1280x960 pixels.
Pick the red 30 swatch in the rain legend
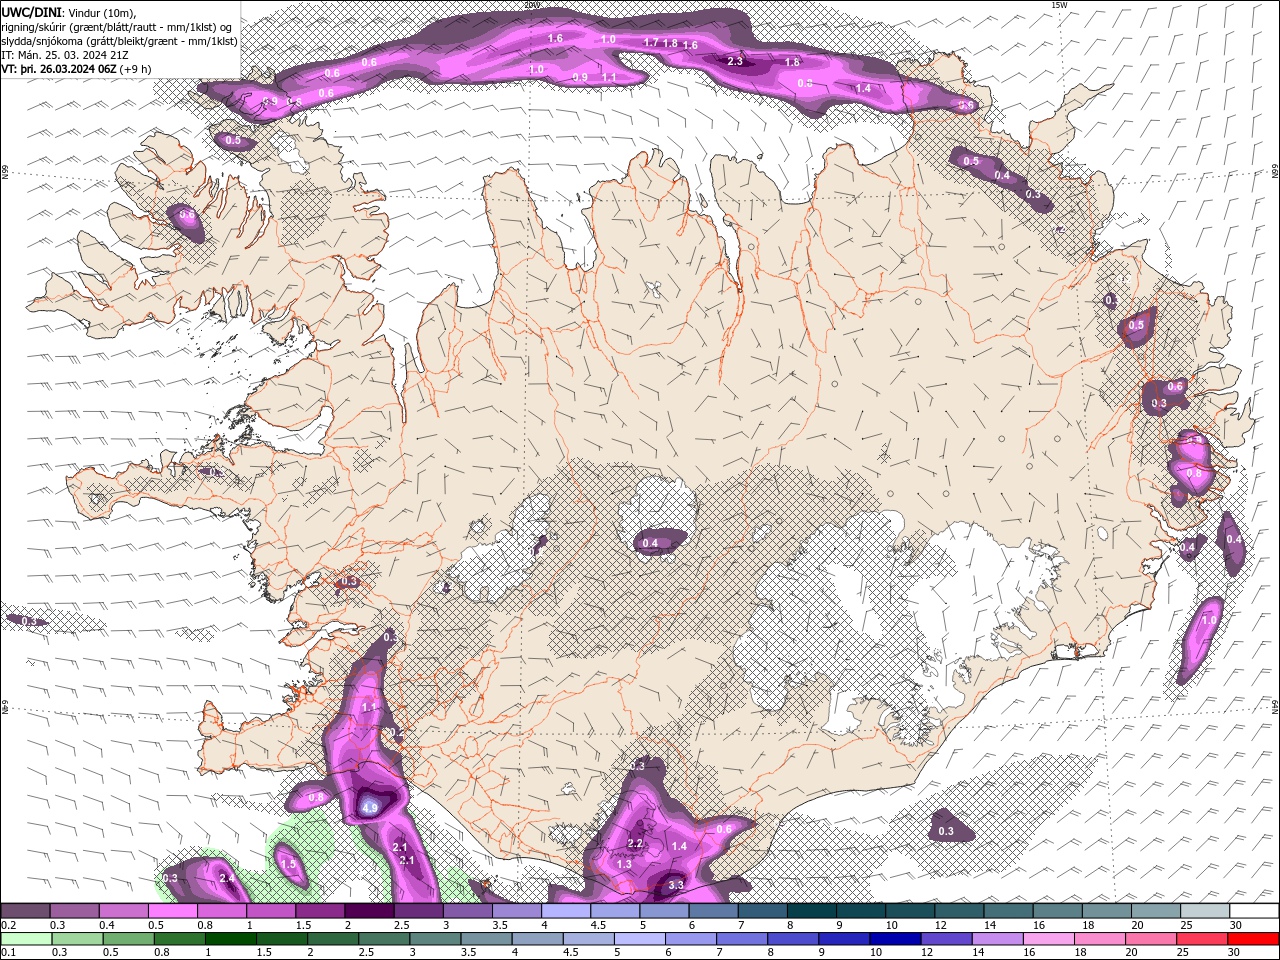[x=1253, y=938]
